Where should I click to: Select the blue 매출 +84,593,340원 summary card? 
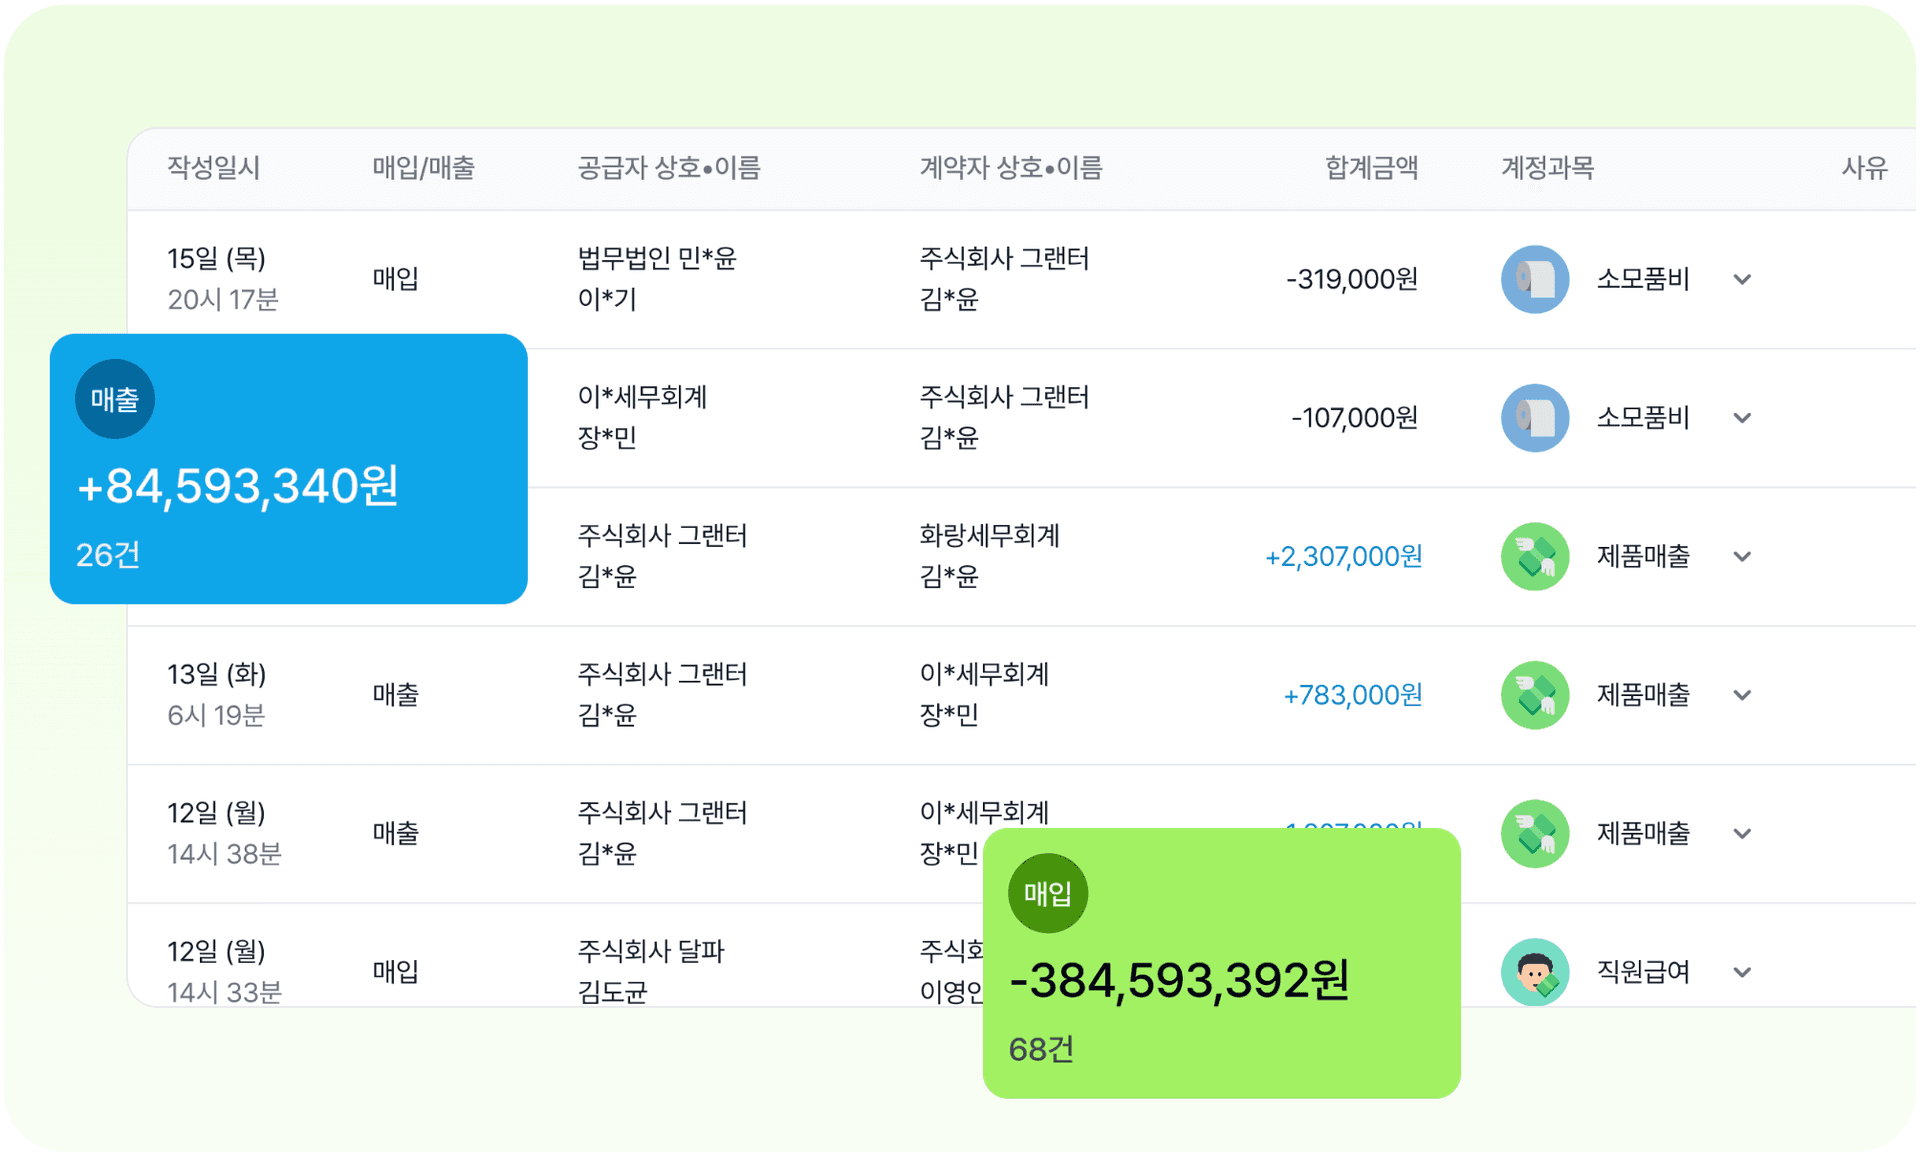click(x=289, y=469)
